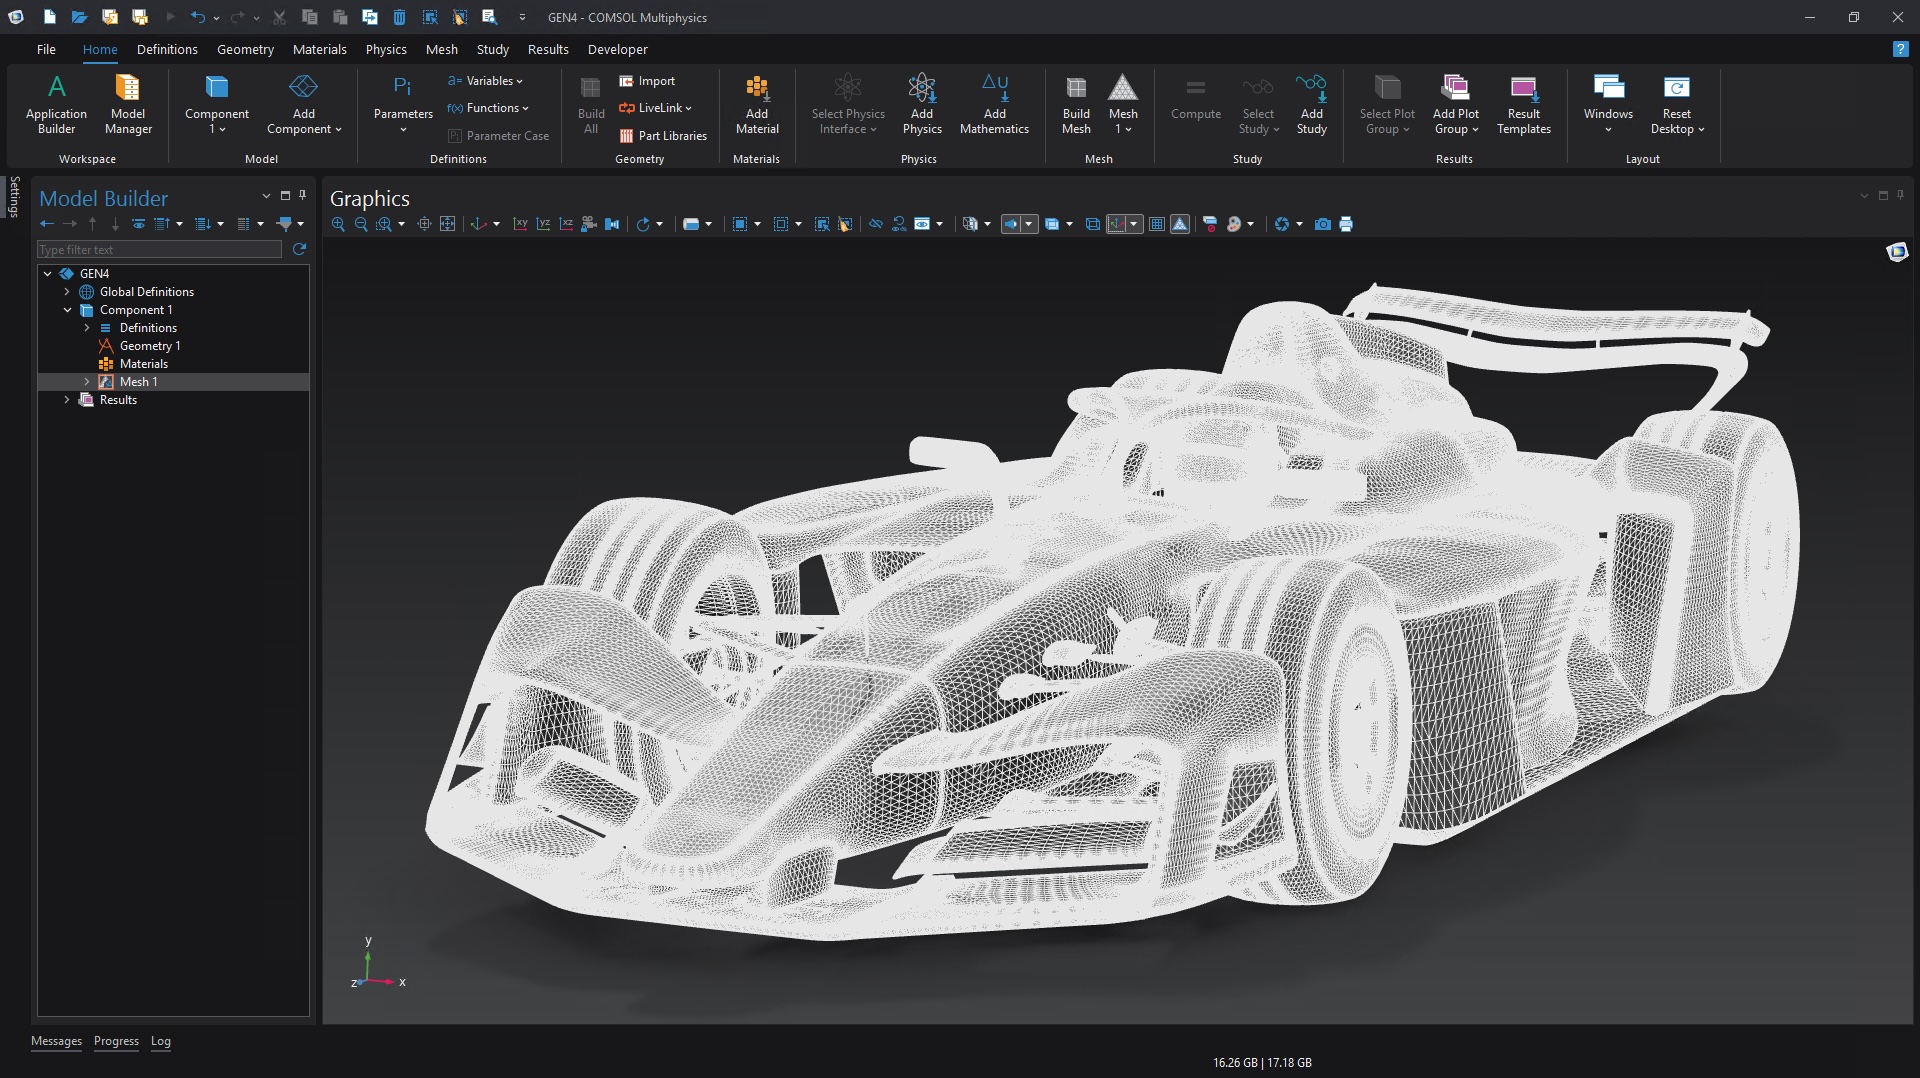Switch to the Physics ribbon tab
The width and height of the screenshot is (1920, 1078).
[x=386, y=49]
